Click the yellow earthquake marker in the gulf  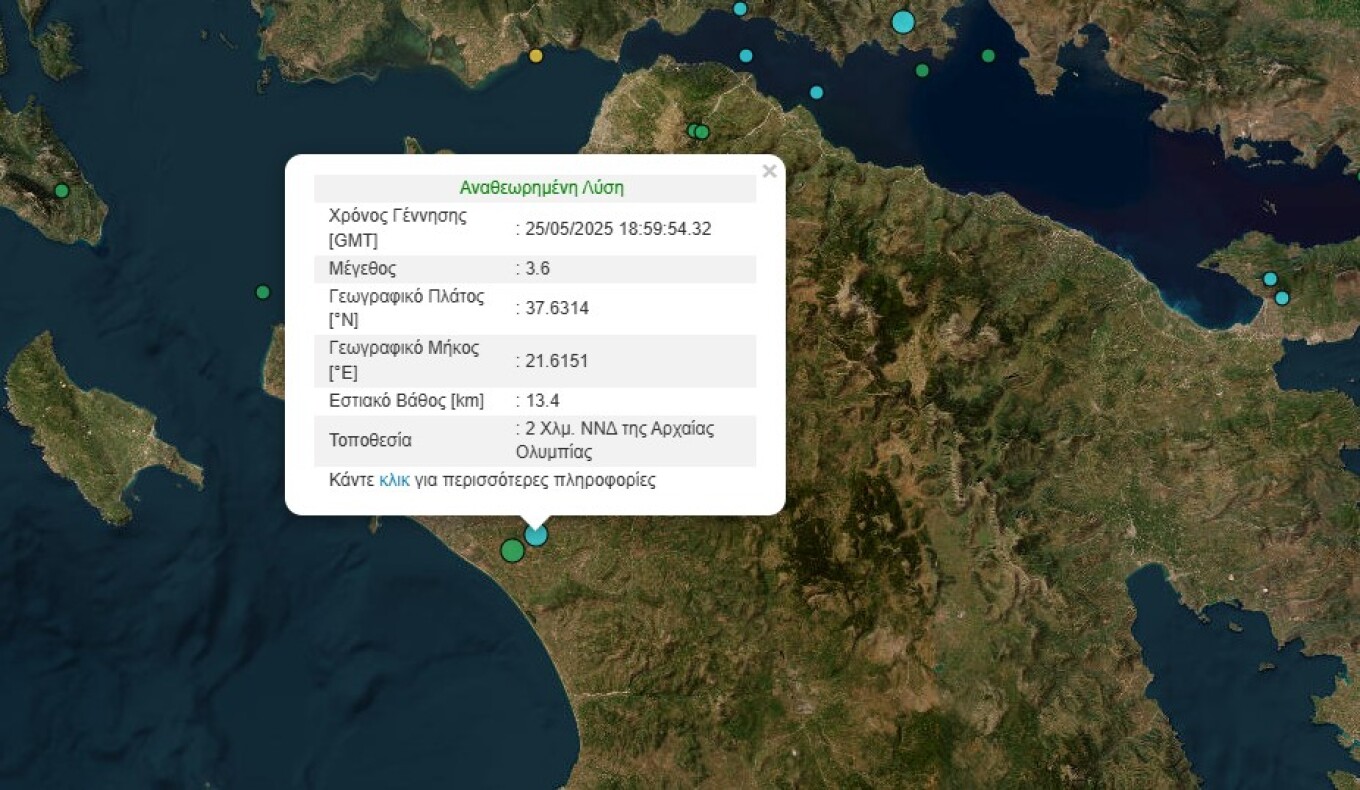tap(536, 57)
